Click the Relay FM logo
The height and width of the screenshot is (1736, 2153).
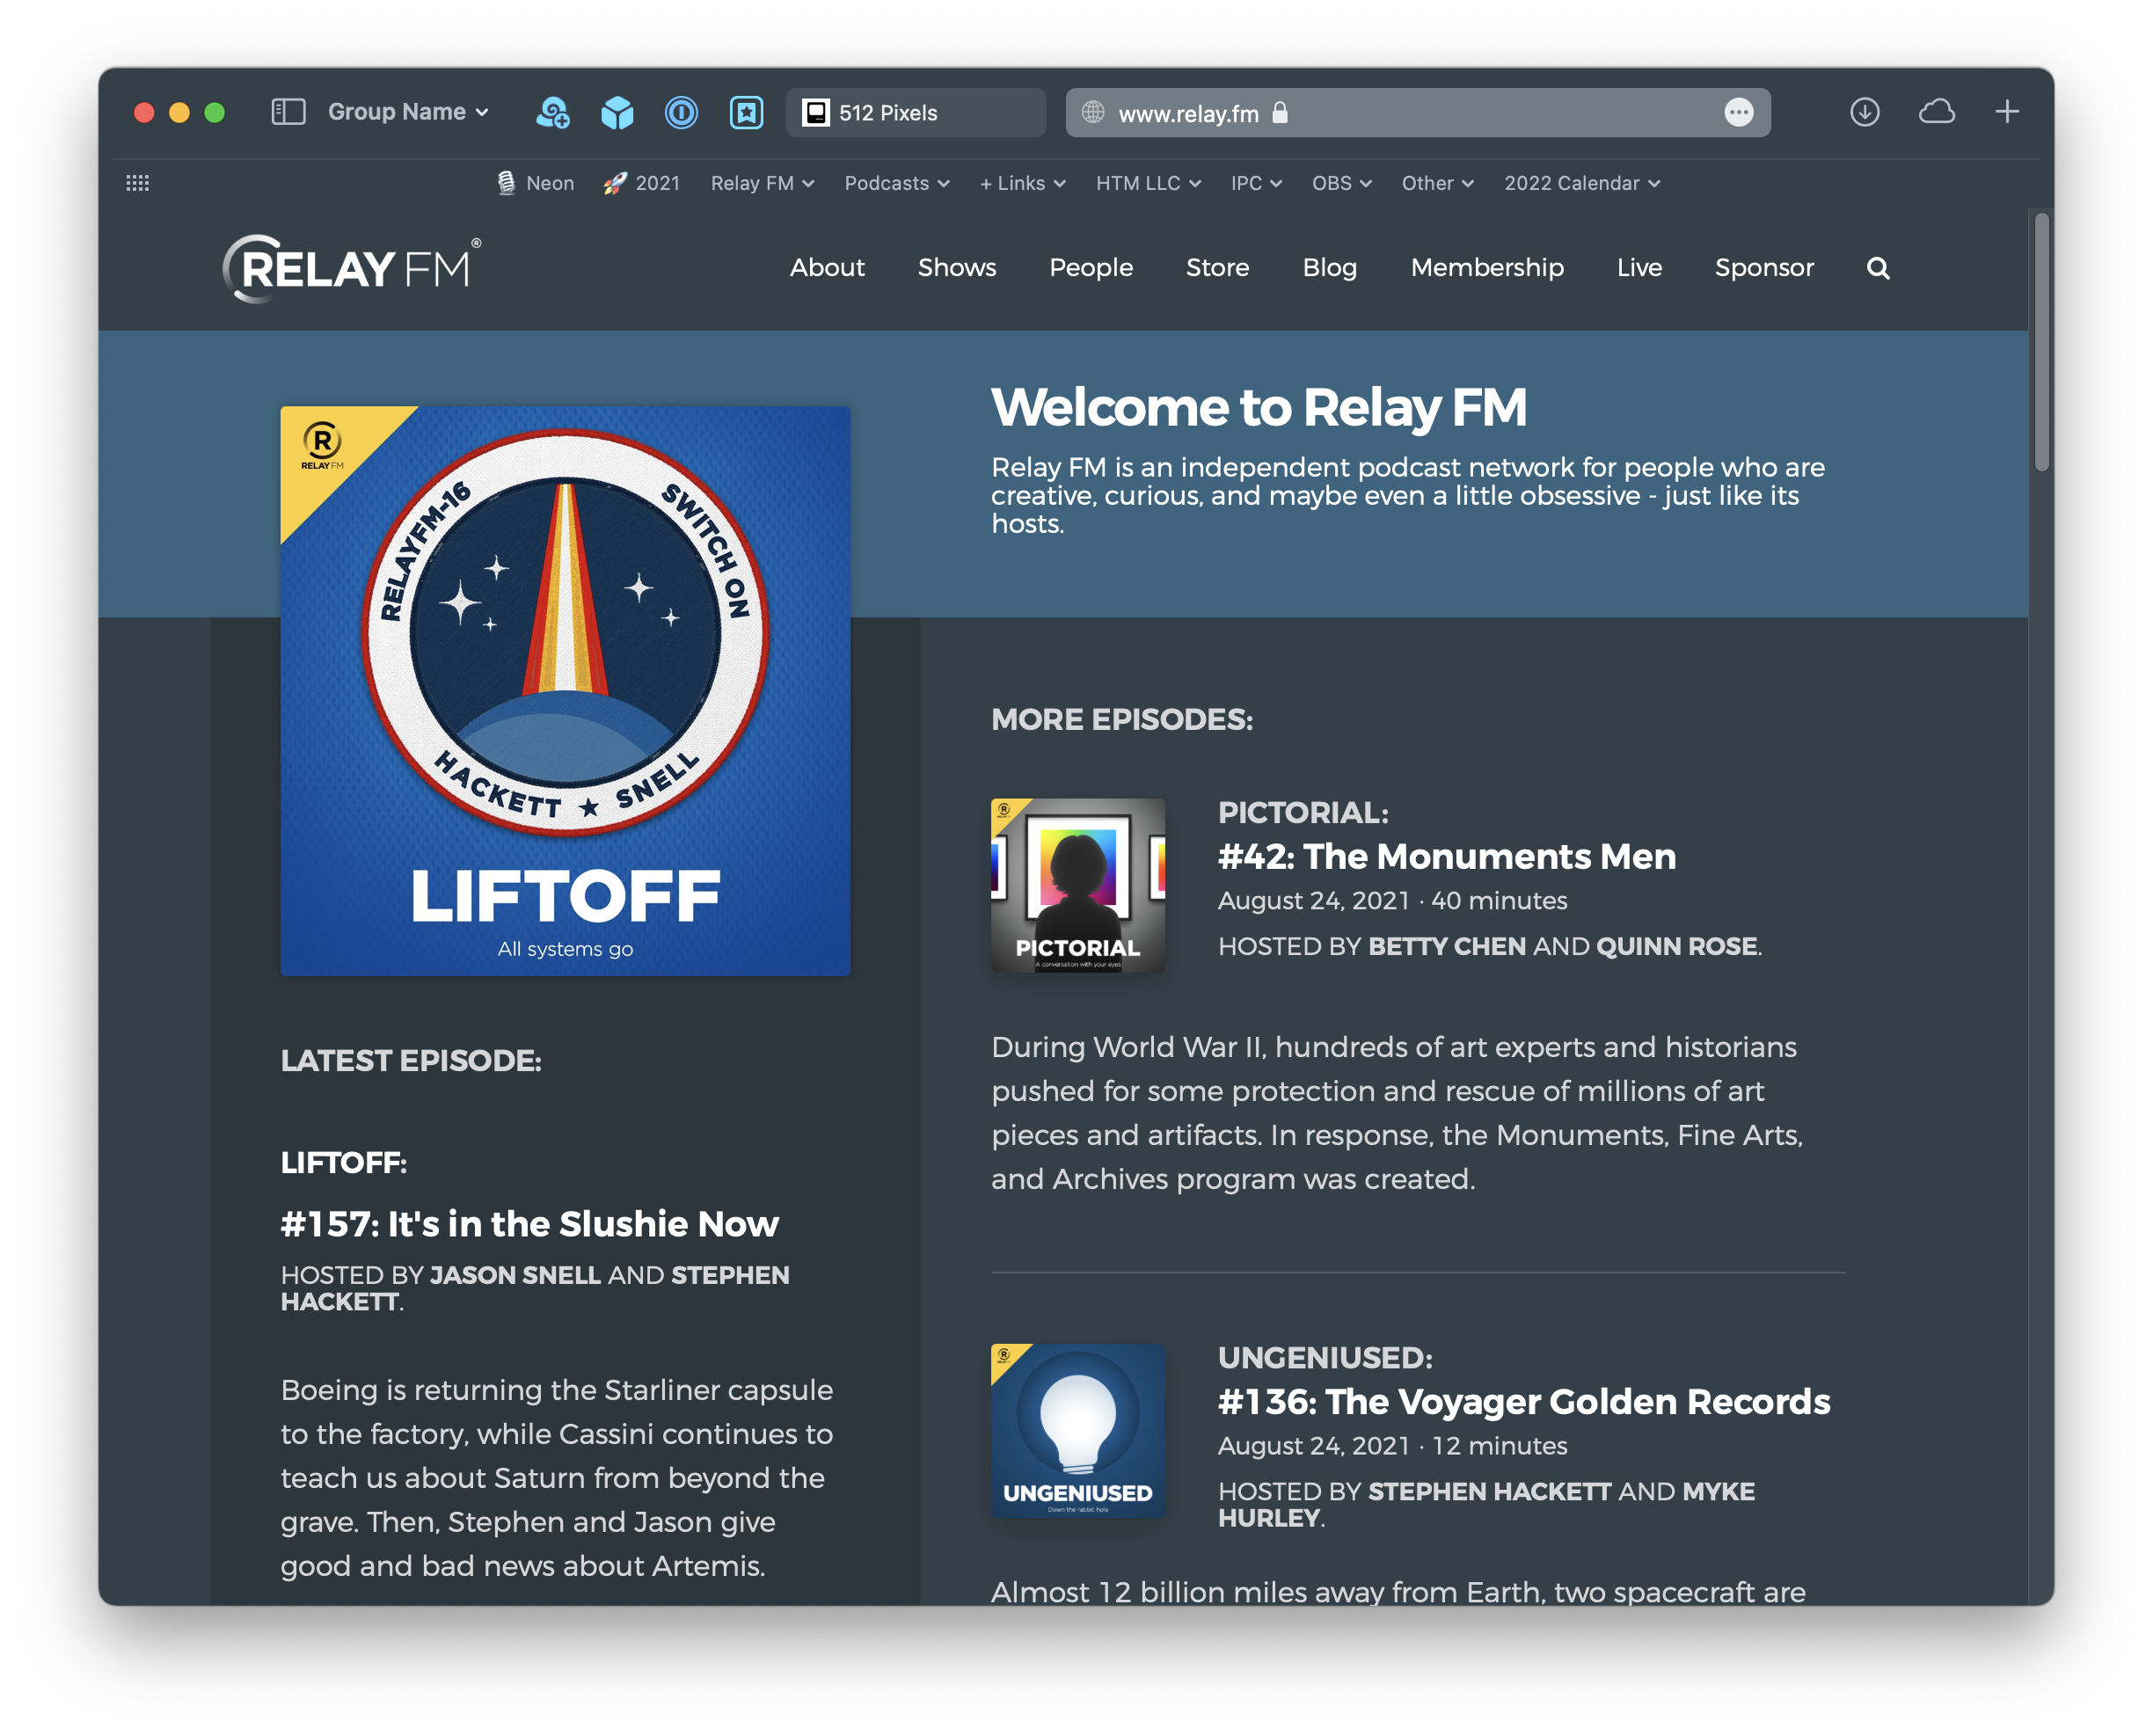352,268
